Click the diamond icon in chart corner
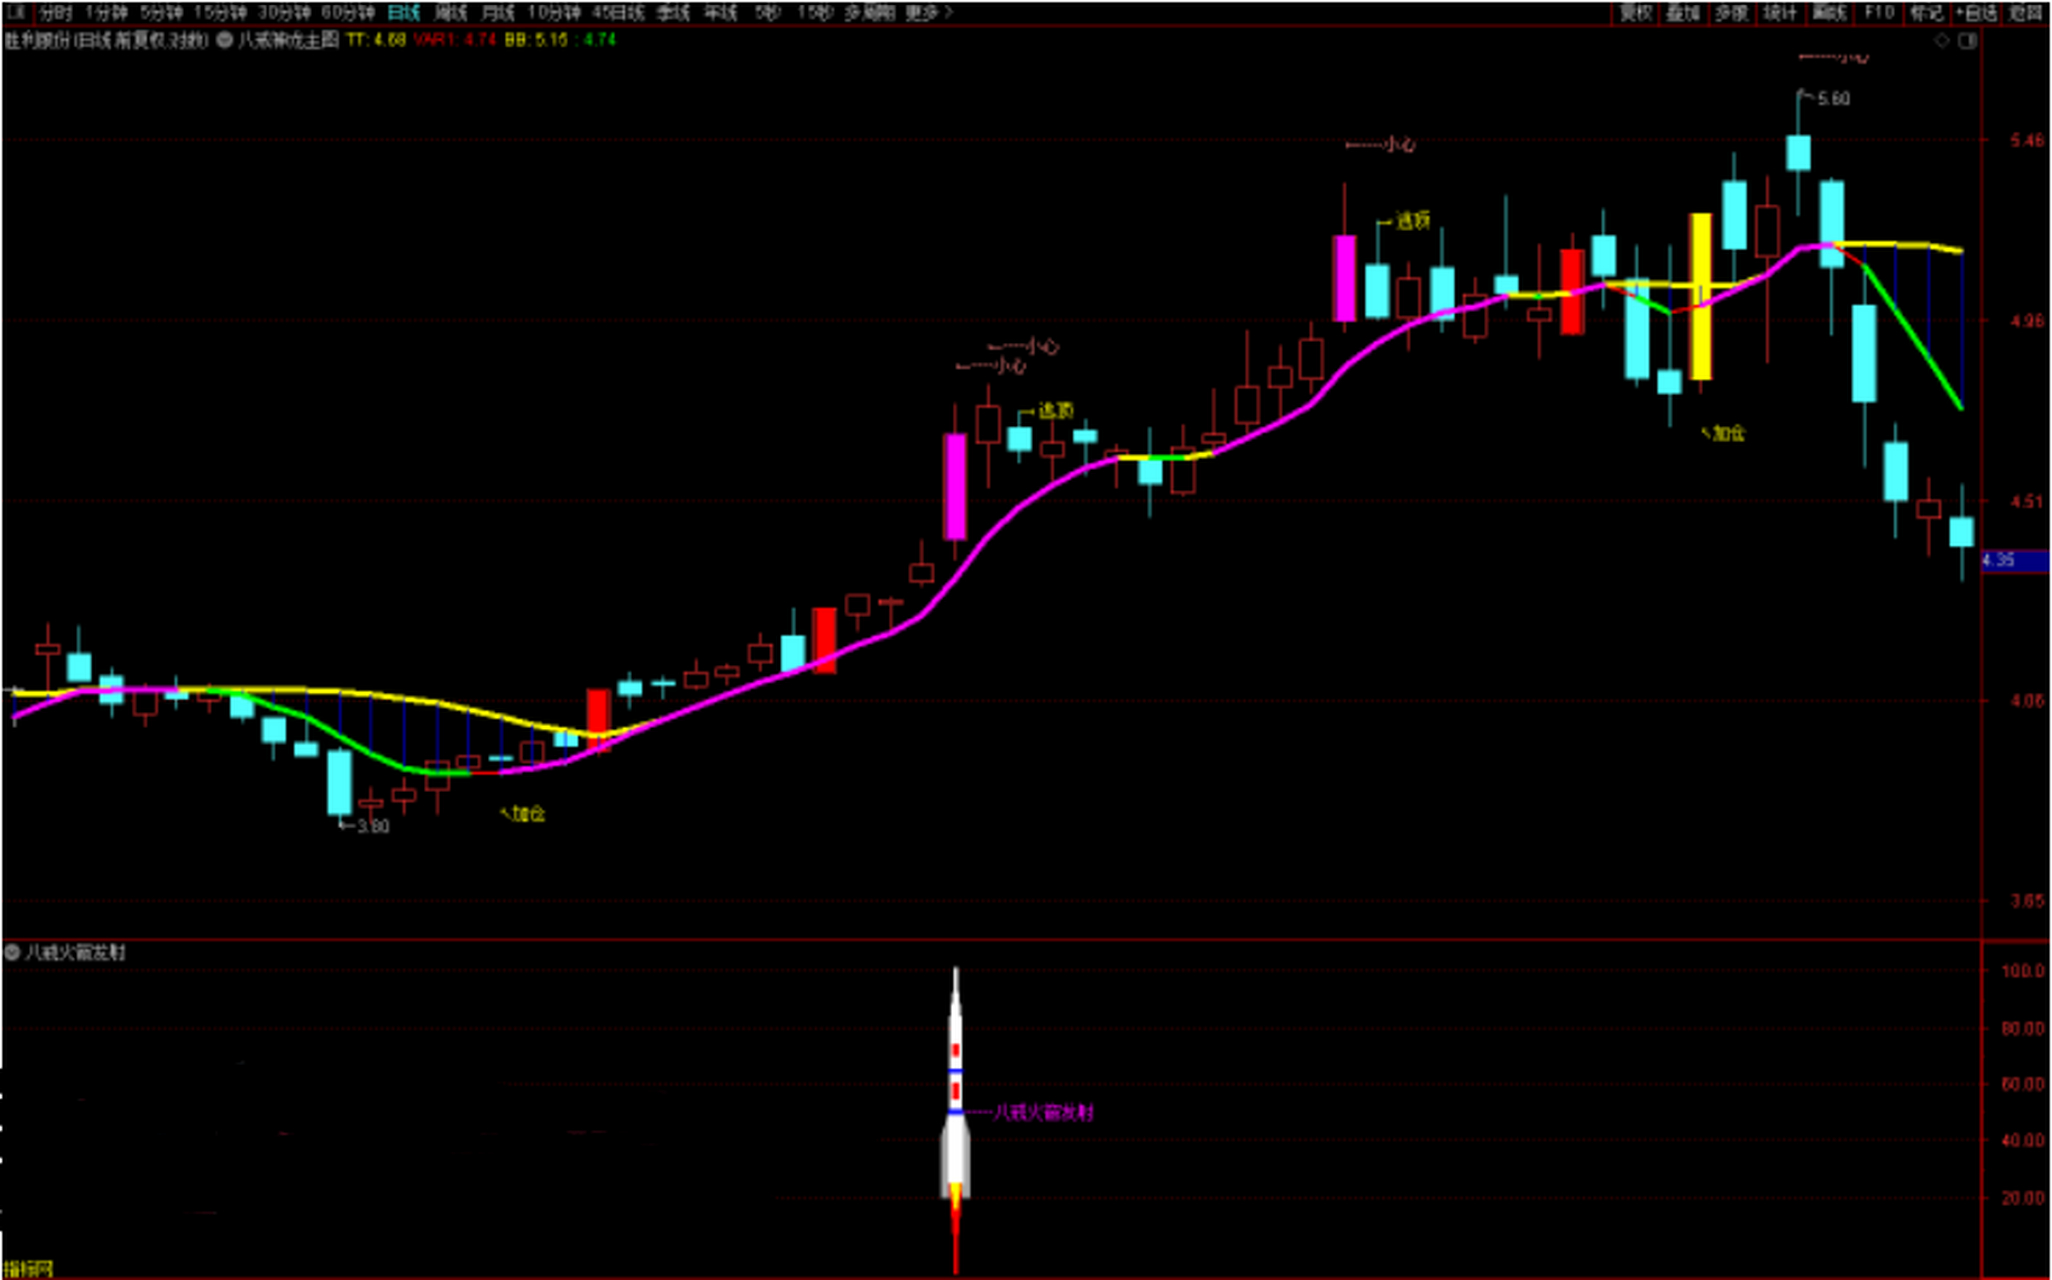The image size is (2052, 1280). 1941,41
